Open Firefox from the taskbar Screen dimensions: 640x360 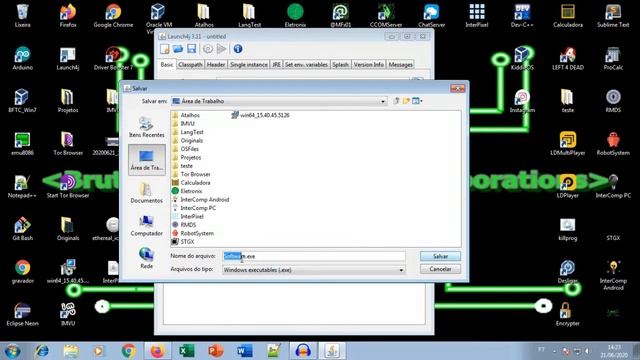tap(157, 351)
